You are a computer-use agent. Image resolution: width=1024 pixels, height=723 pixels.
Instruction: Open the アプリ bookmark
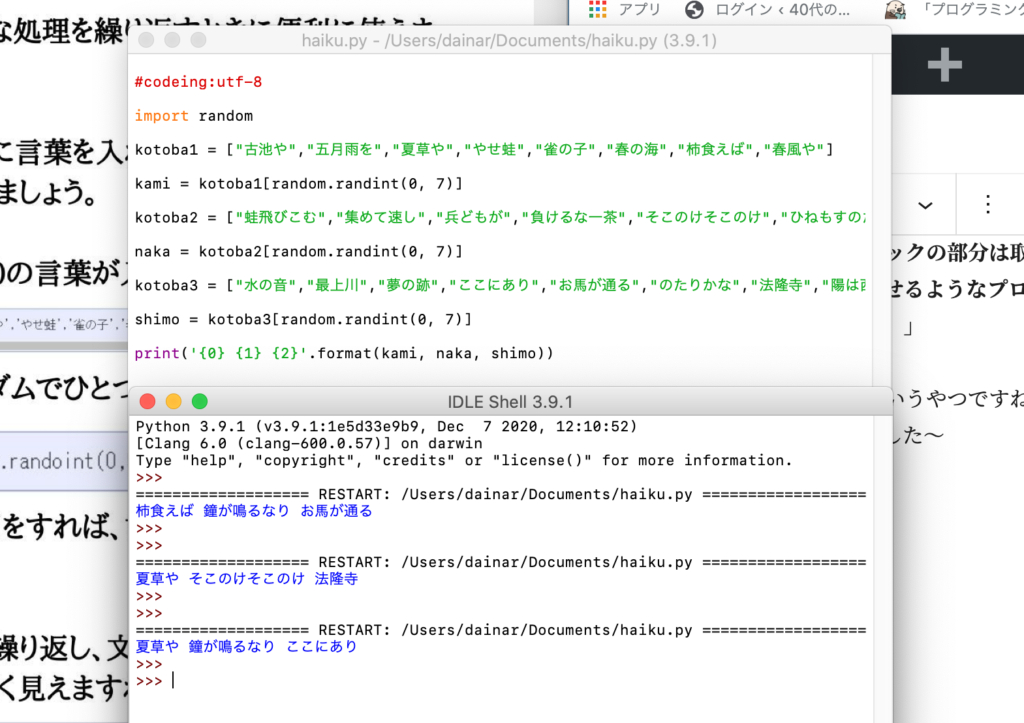click(x=639, y=9)
